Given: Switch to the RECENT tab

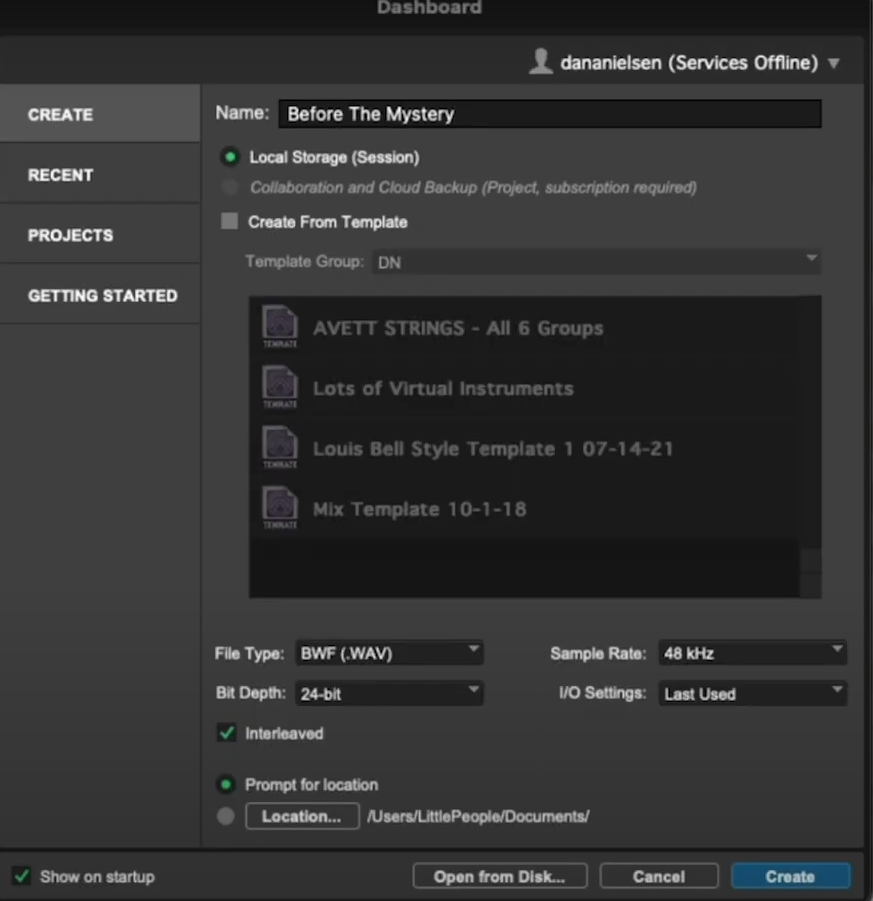Looking at the screenshot, I should click(x=100, y=174).
